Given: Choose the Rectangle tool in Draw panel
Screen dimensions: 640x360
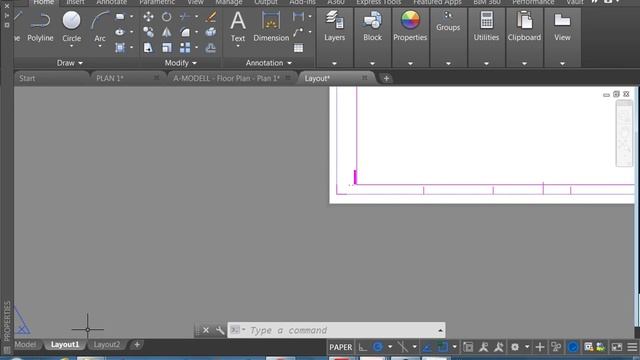Looking at the screenshot, I should (120, 17).
